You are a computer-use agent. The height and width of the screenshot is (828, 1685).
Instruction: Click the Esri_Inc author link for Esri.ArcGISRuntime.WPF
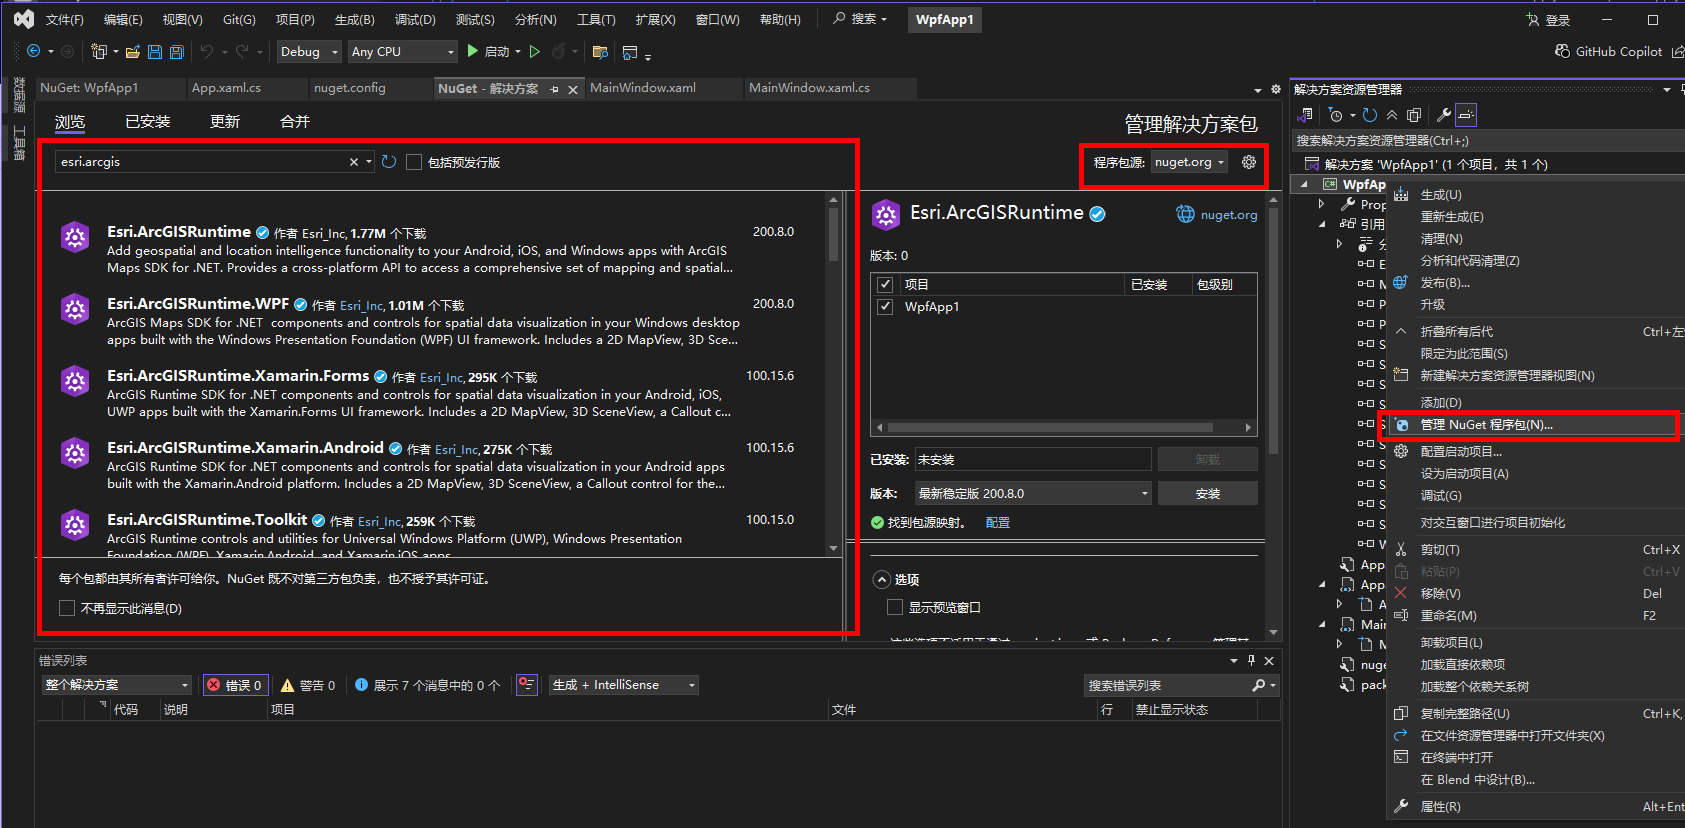[x=361, y=306]
